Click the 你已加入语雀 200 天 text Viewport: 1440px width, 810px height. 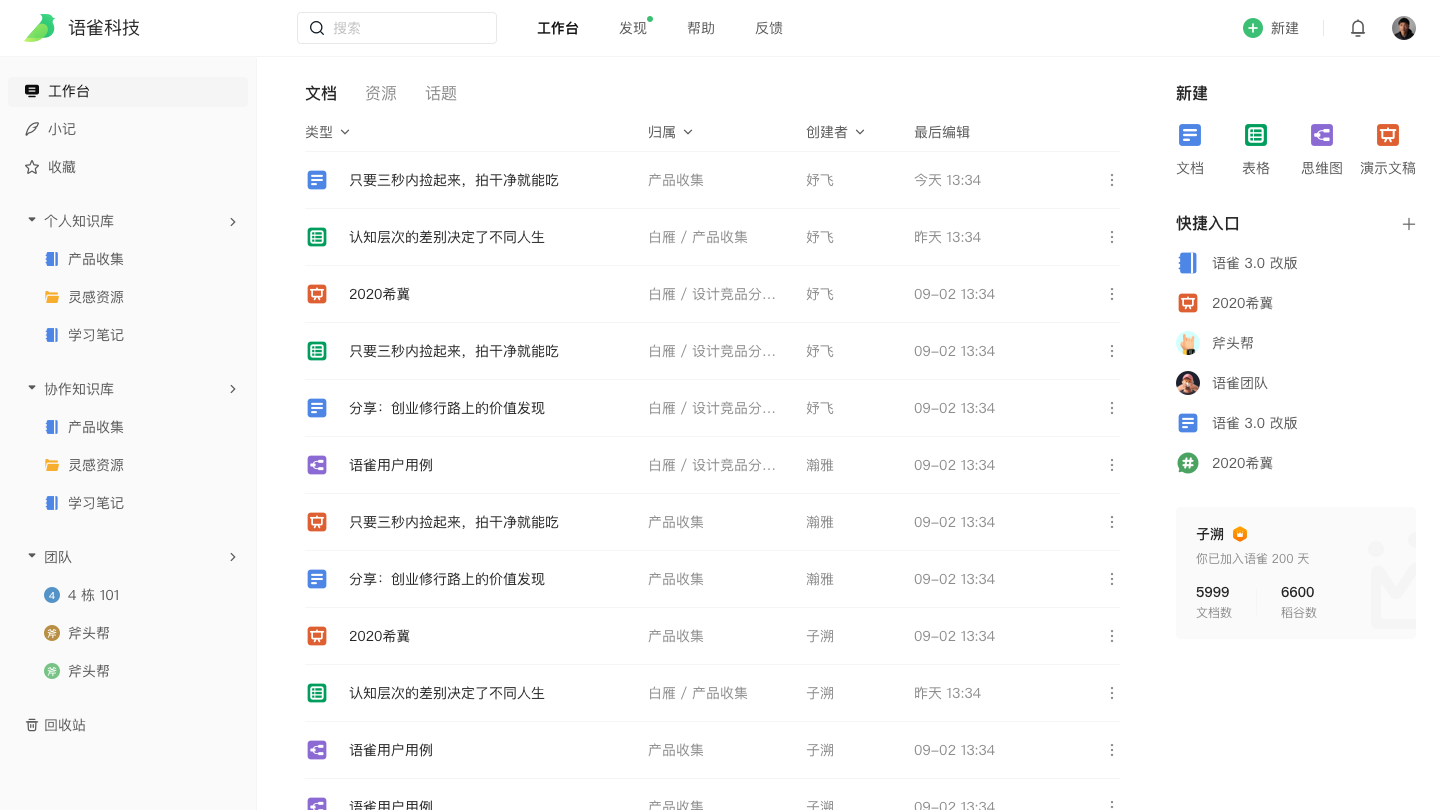[1252, 559]
